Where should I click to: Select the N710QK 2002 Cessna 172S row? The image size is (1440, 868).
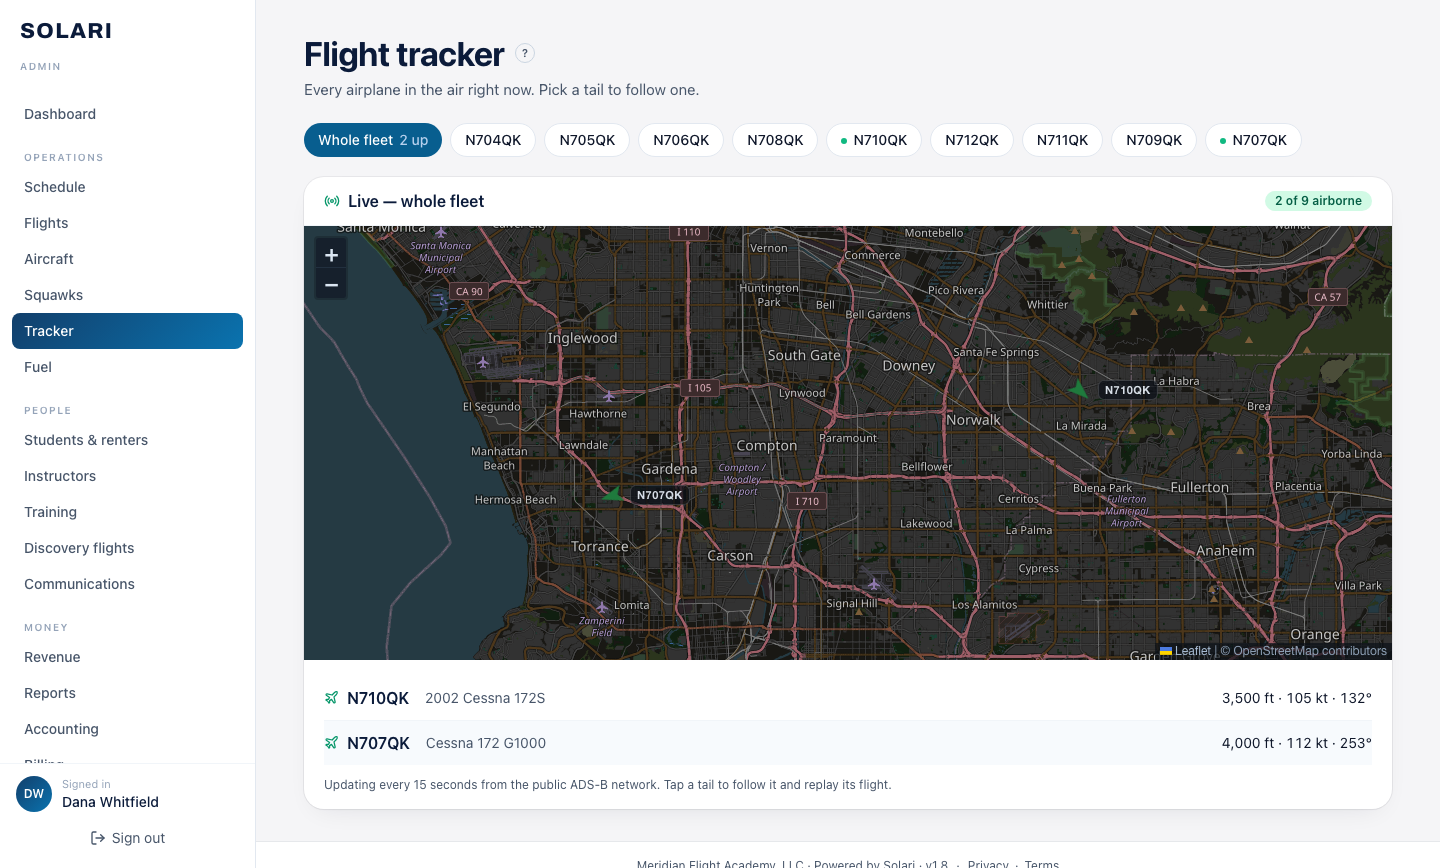point(848,698)
